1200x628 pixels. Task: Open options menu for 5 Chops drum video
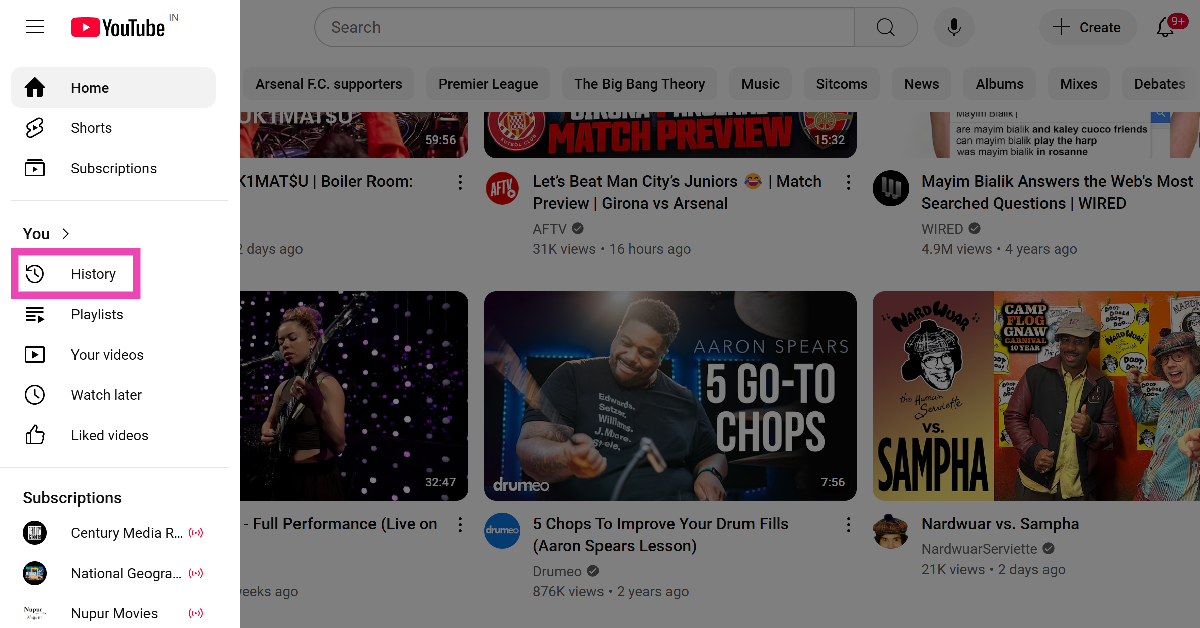848,524
